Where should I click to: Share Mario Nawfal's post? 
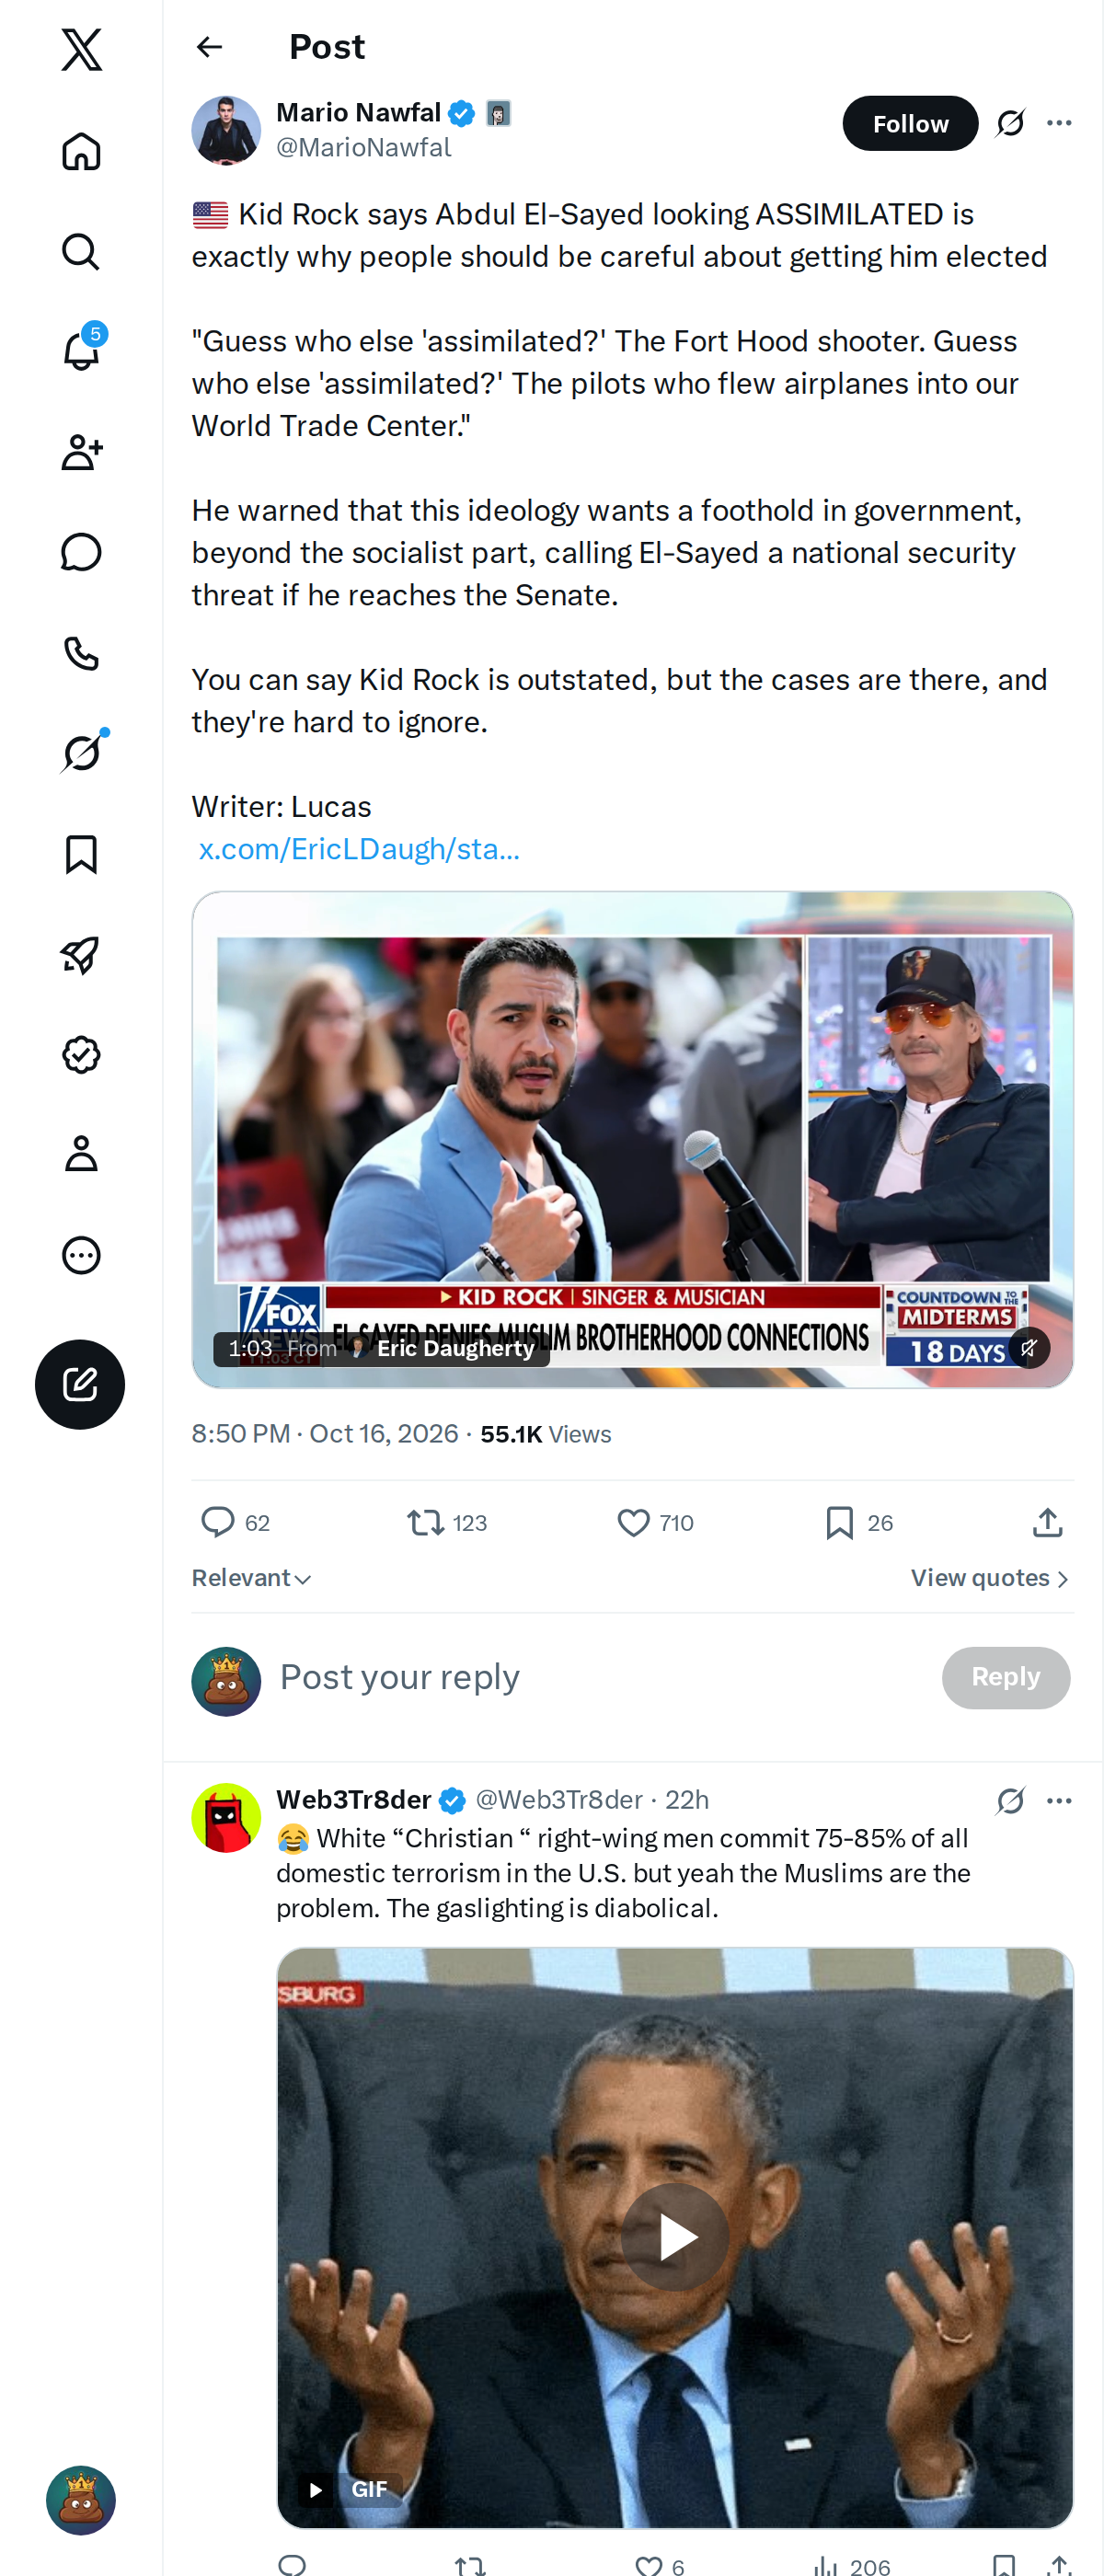tap(1047, 1522)
